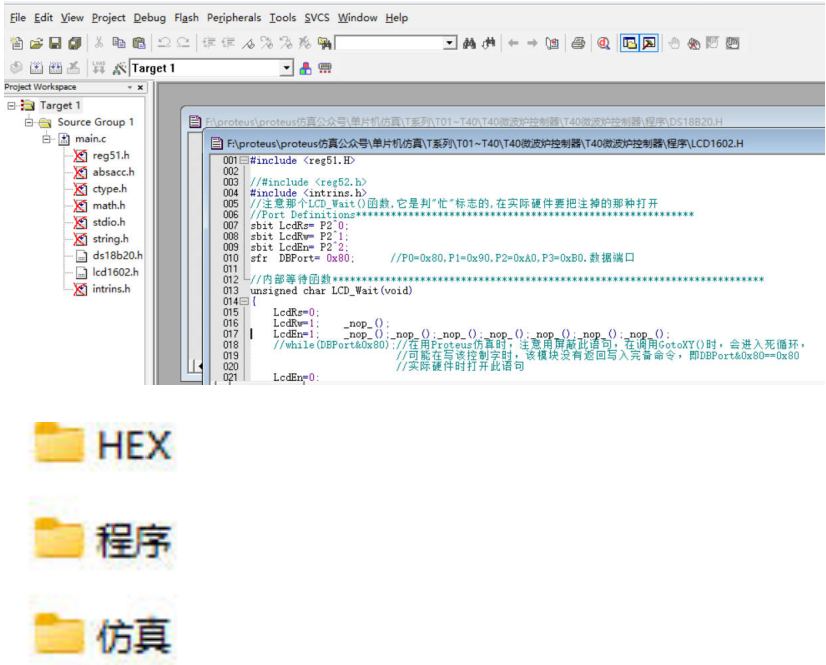Select lcd1602.h in the project tree

tap(115, 272)
